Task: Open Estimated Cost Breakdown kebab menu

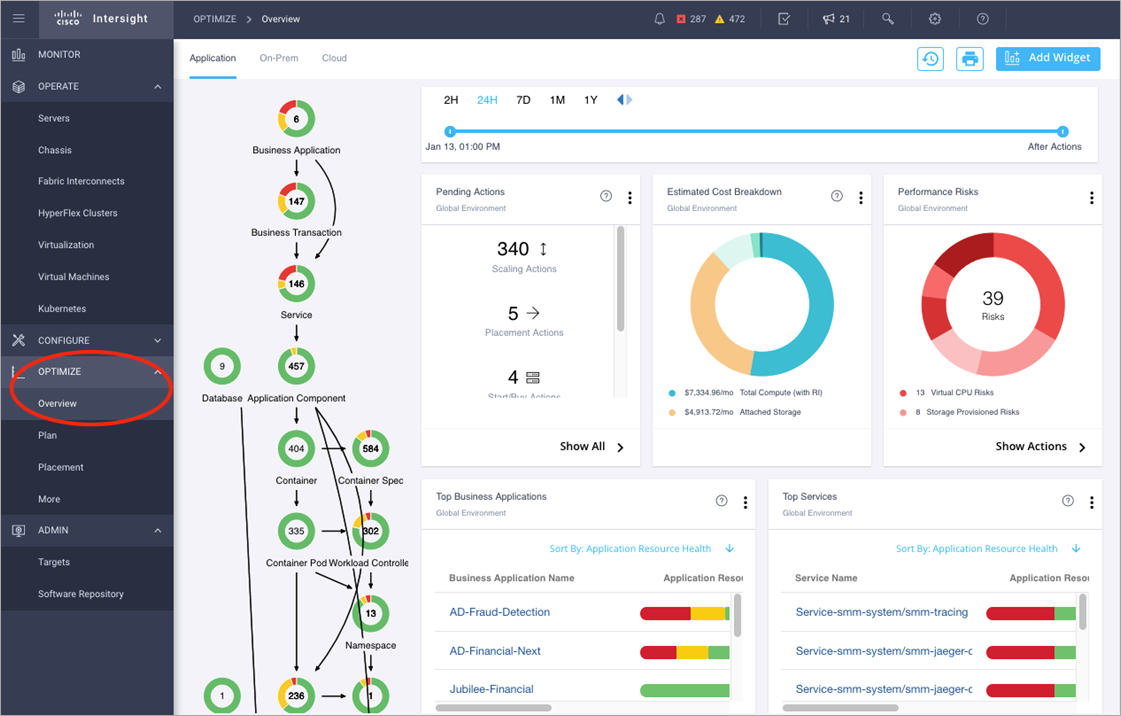Action: pyautogui.click(x=861, y=198)
